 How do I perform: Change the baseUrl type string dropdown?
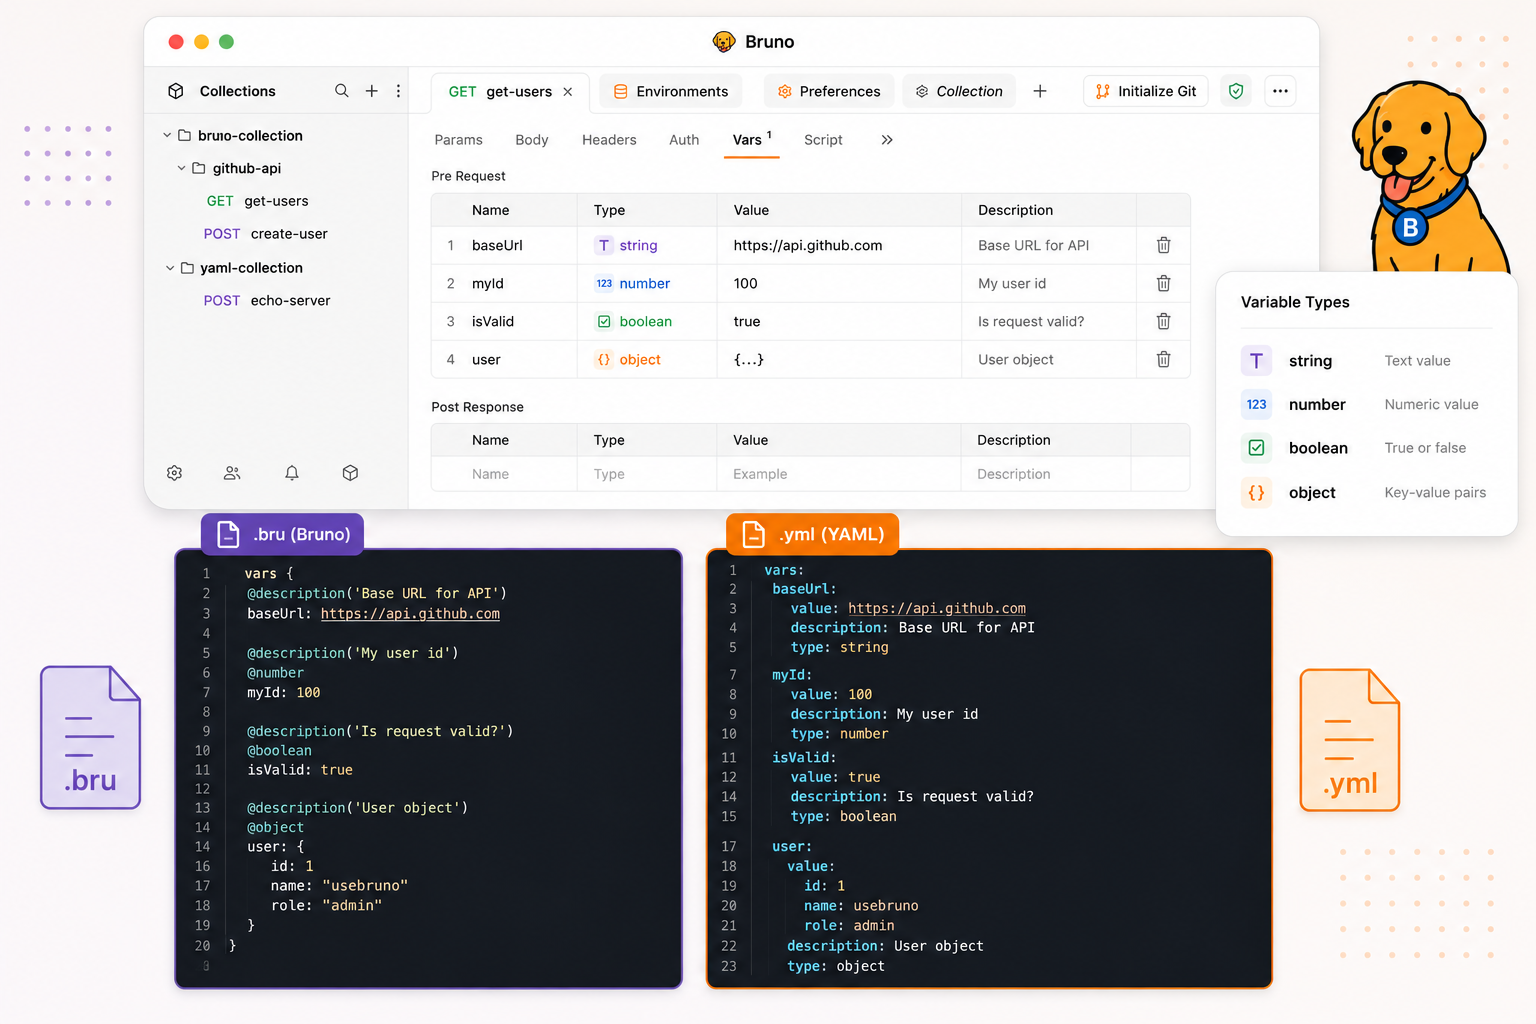click(x=628, y=245)
